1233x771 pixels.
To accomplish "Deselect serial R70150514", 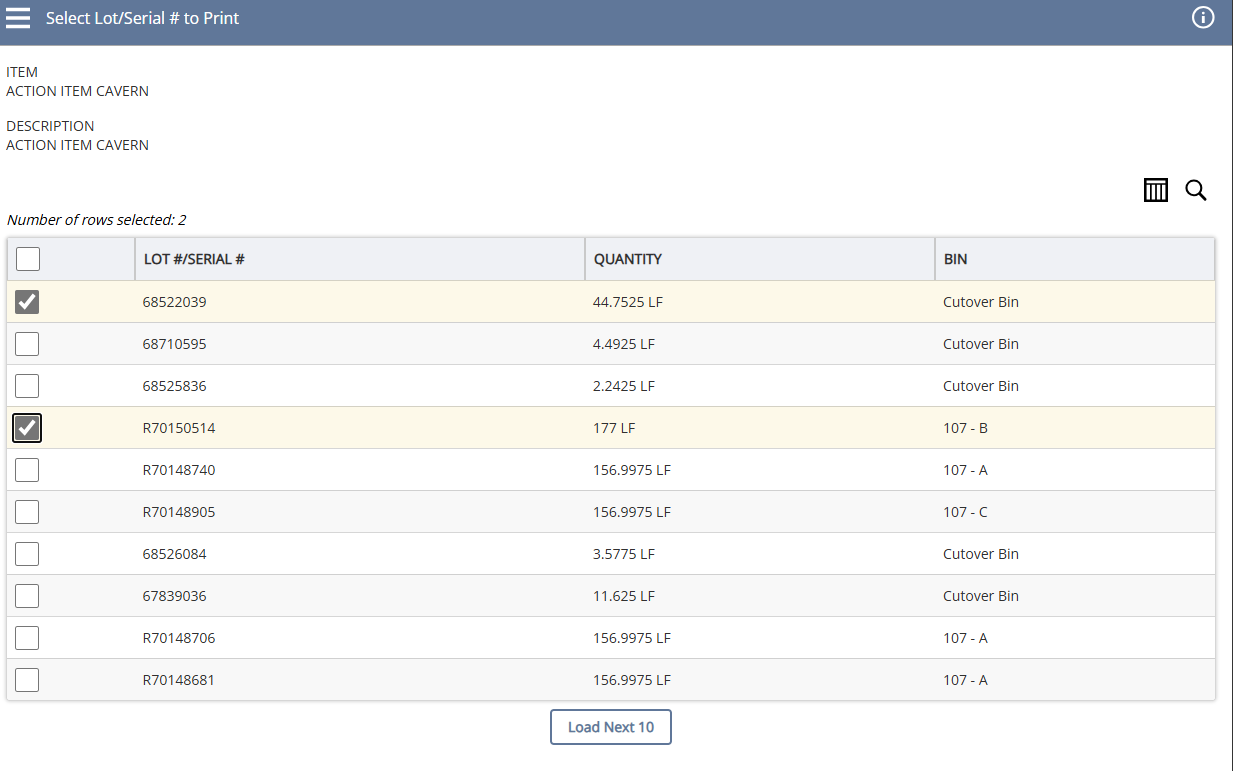I will [27, 428].
